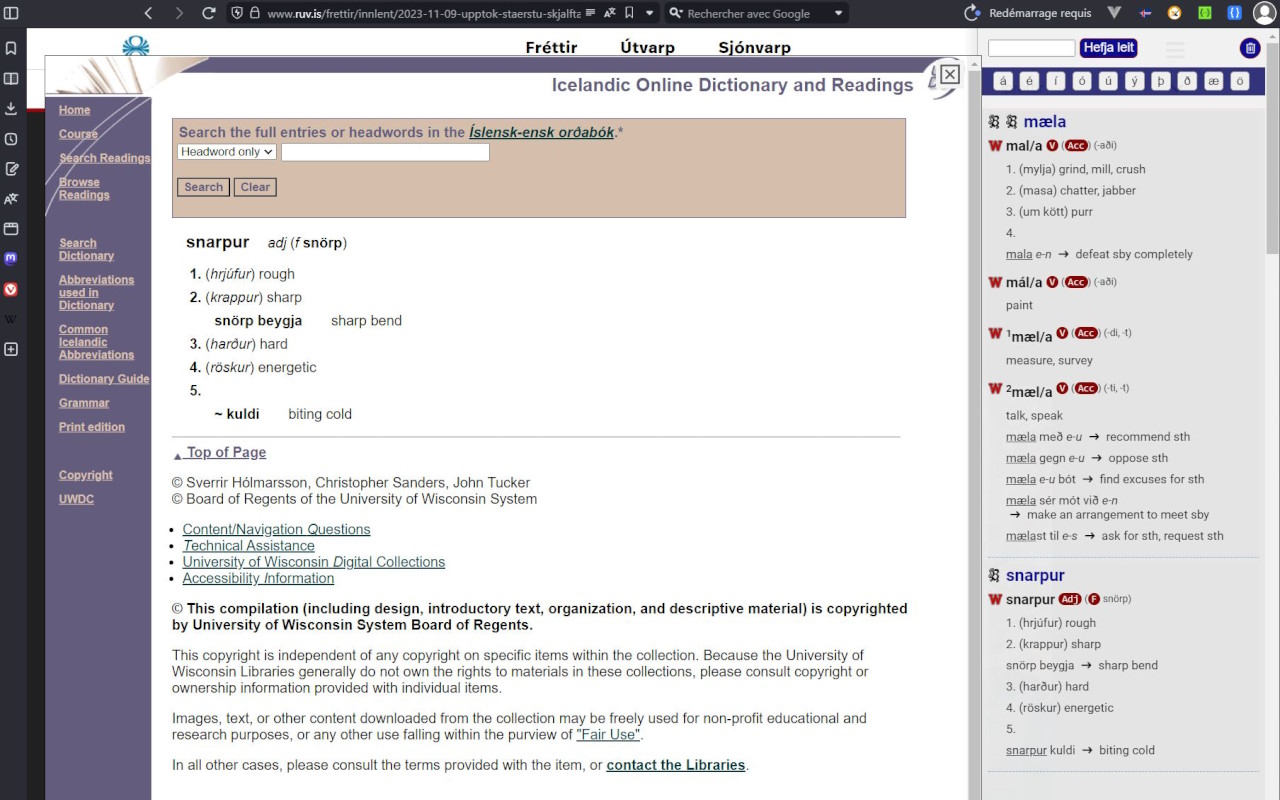Click the curly braces extension icon
The image size is (1280, 800).
1235,13
